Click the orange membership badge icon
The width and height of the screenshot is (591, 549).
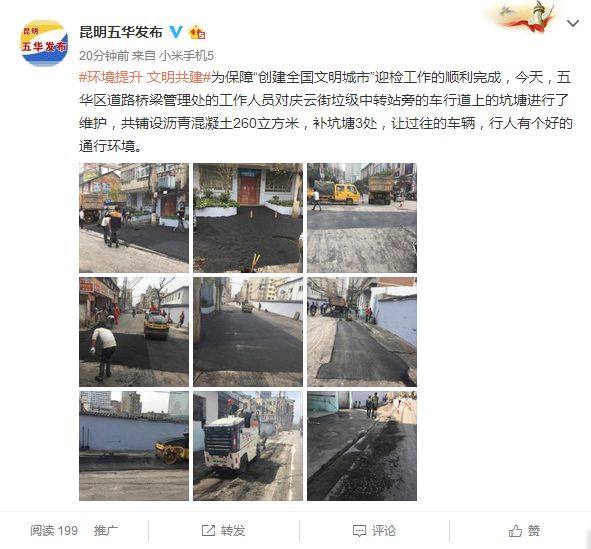pos(197,32)
